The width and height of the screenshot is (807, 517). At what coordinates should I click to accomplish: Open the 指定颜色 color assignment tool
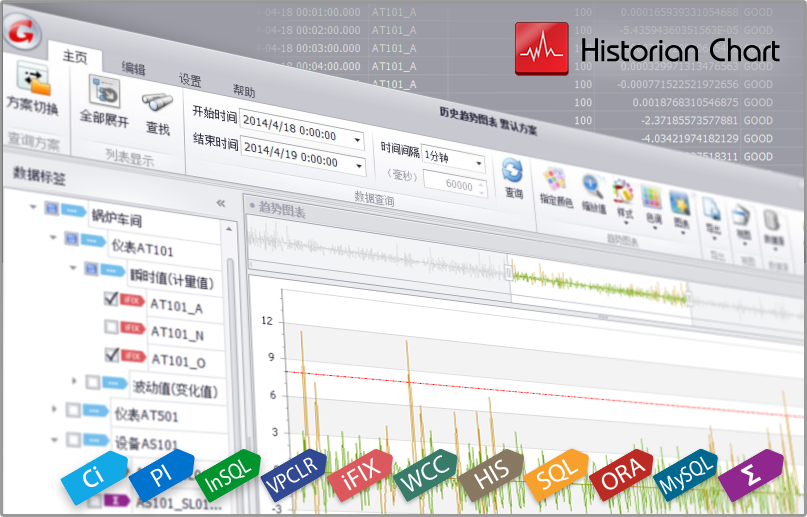(554, 181)
